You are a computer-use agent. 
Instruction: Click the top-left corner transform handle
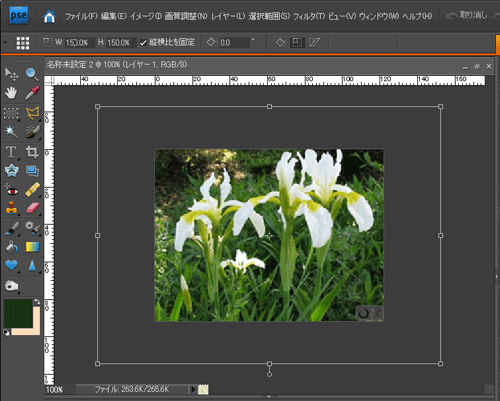(x=98, y=107)
